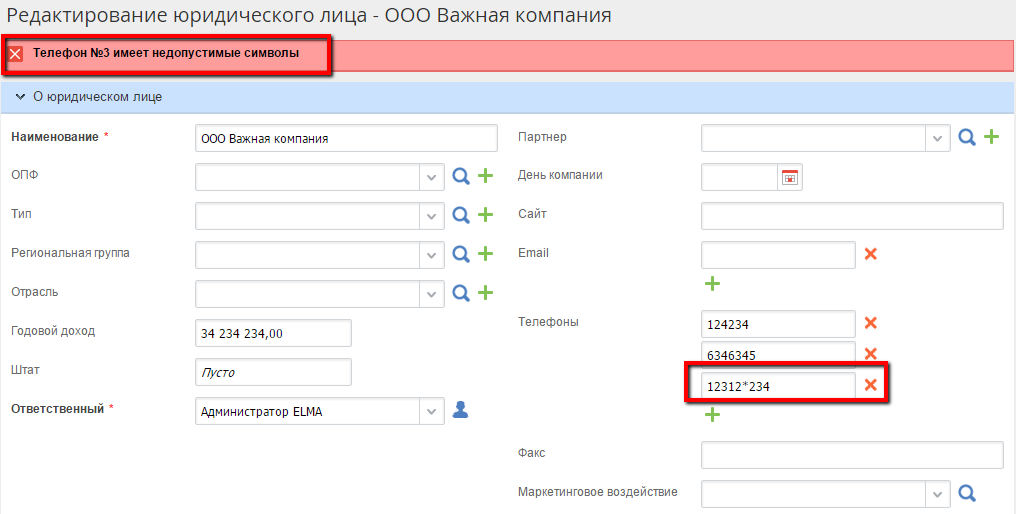Open the calendar picker for День компании
This screenshot has height=514, width=1016.
pyautogui.click(x=790, y=177)
